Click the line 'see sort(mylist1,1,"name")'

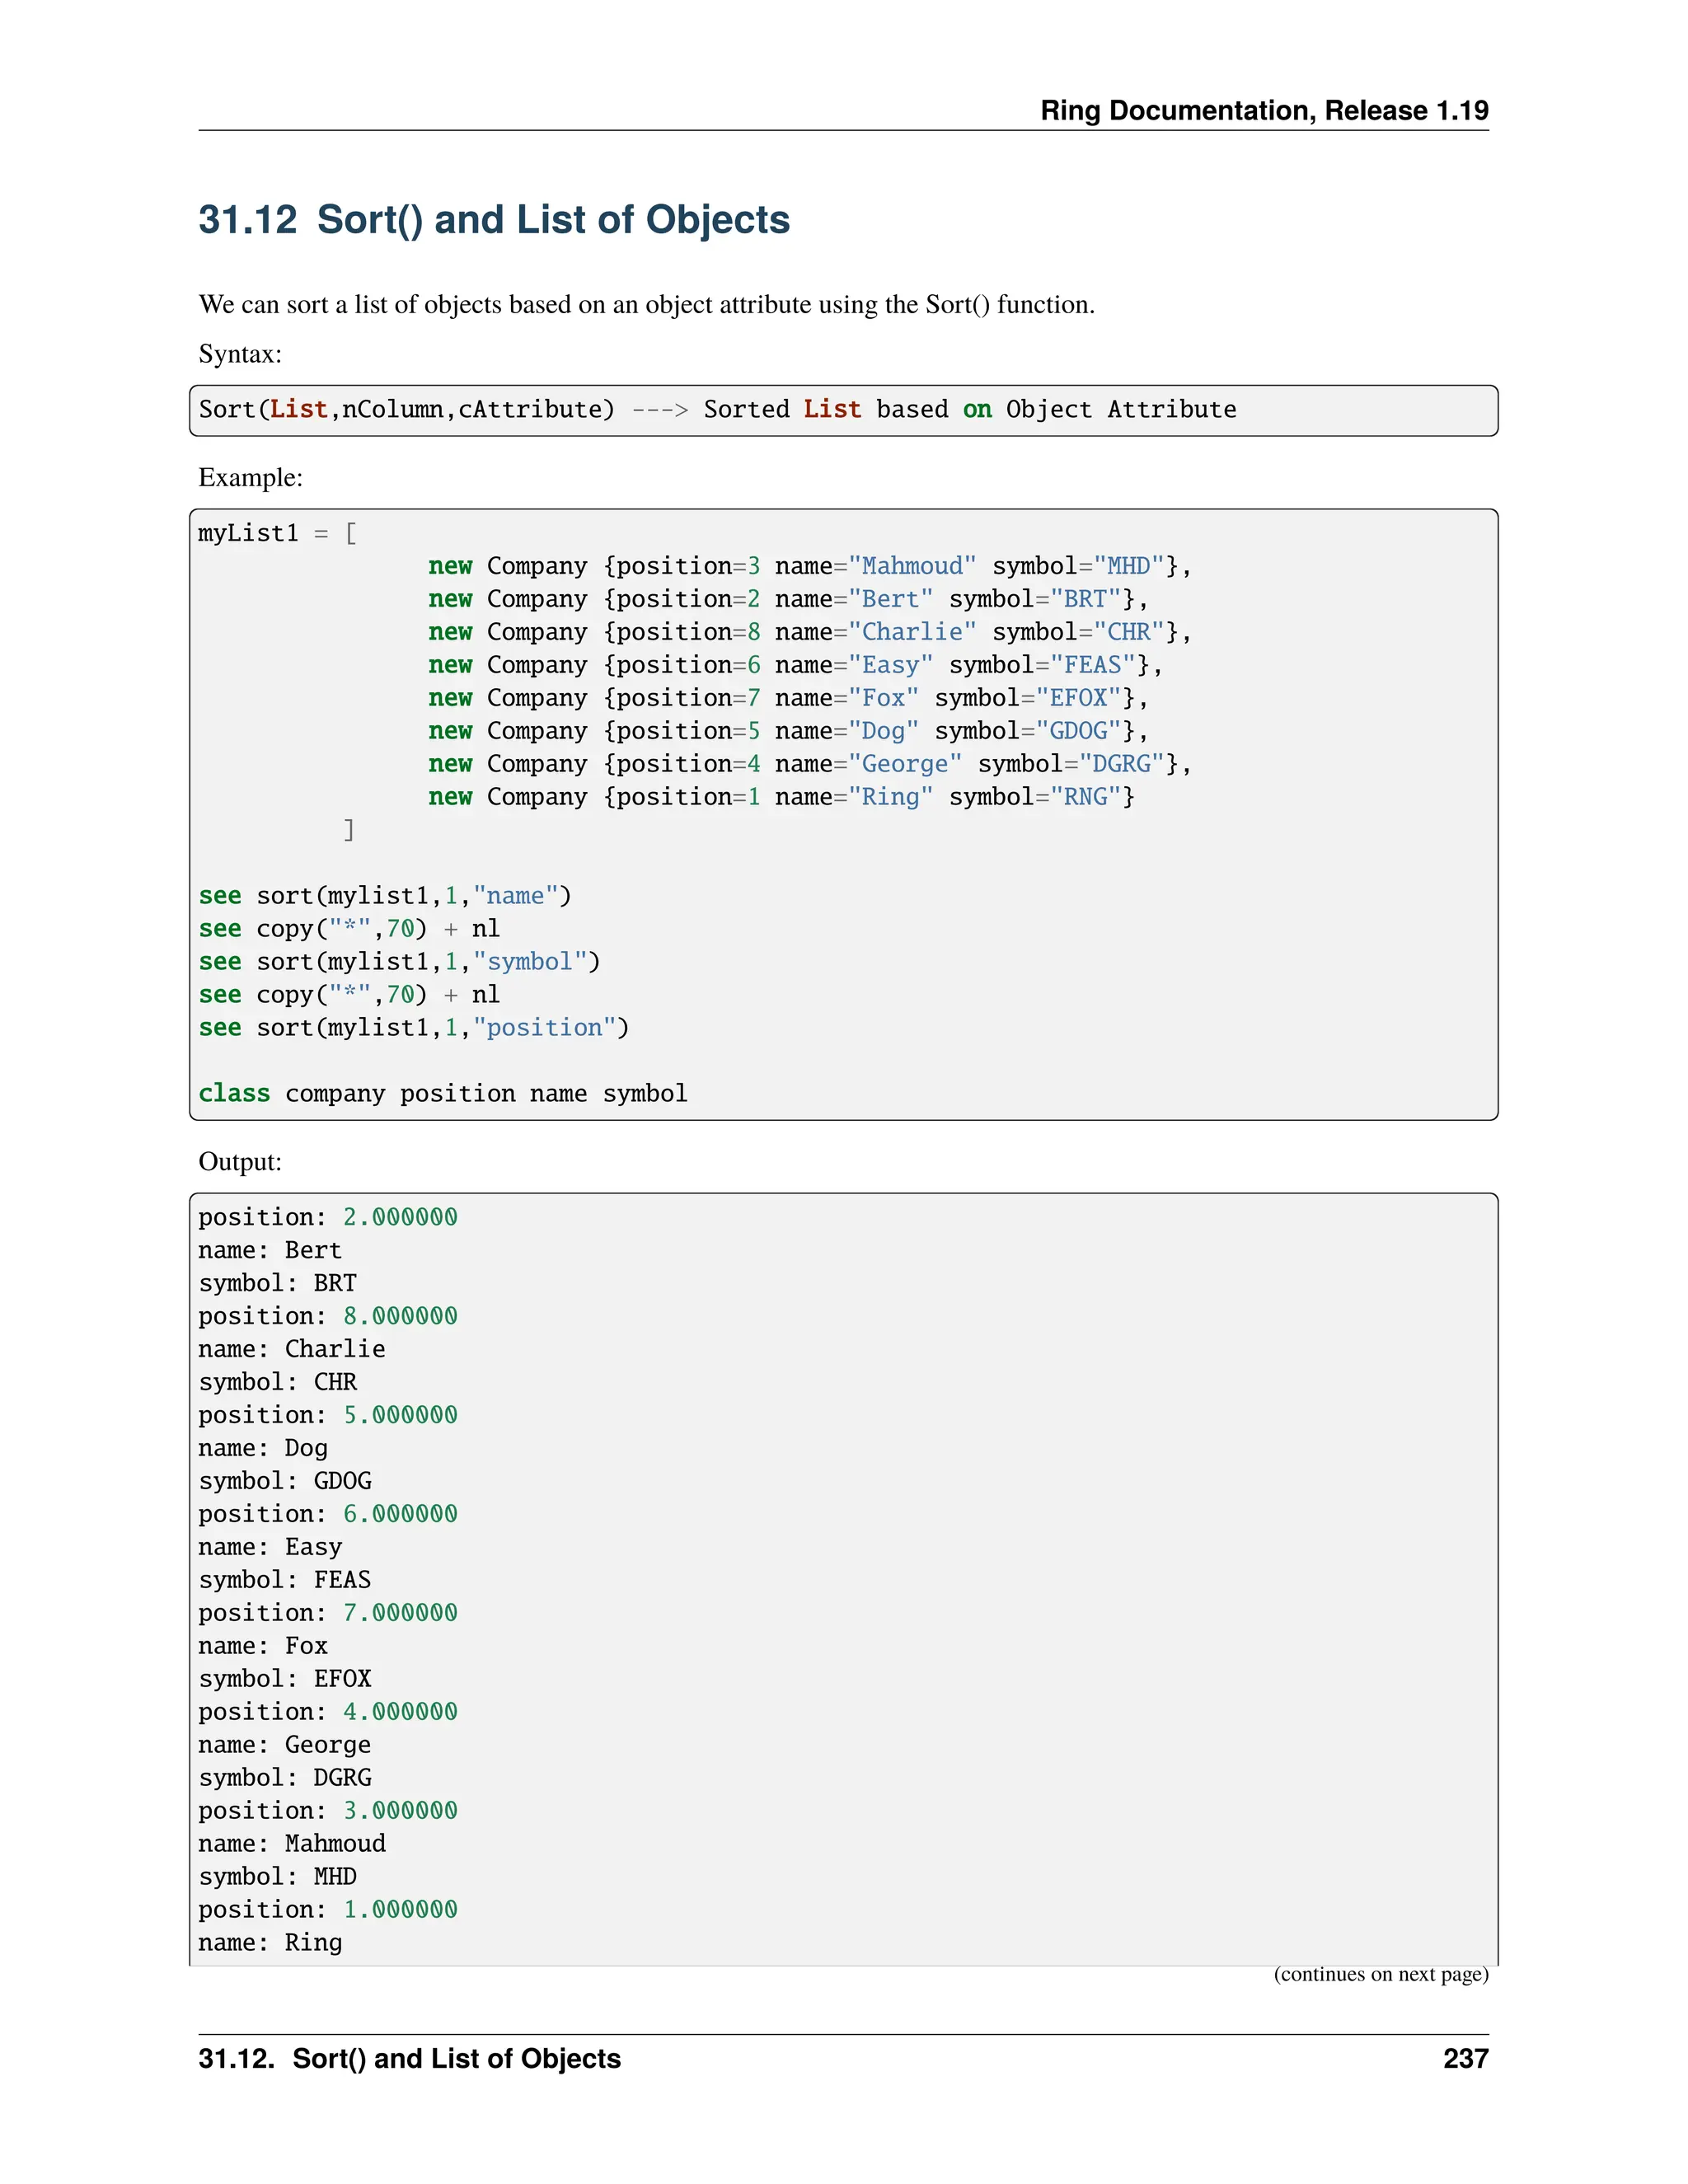[x=385, y=896]
